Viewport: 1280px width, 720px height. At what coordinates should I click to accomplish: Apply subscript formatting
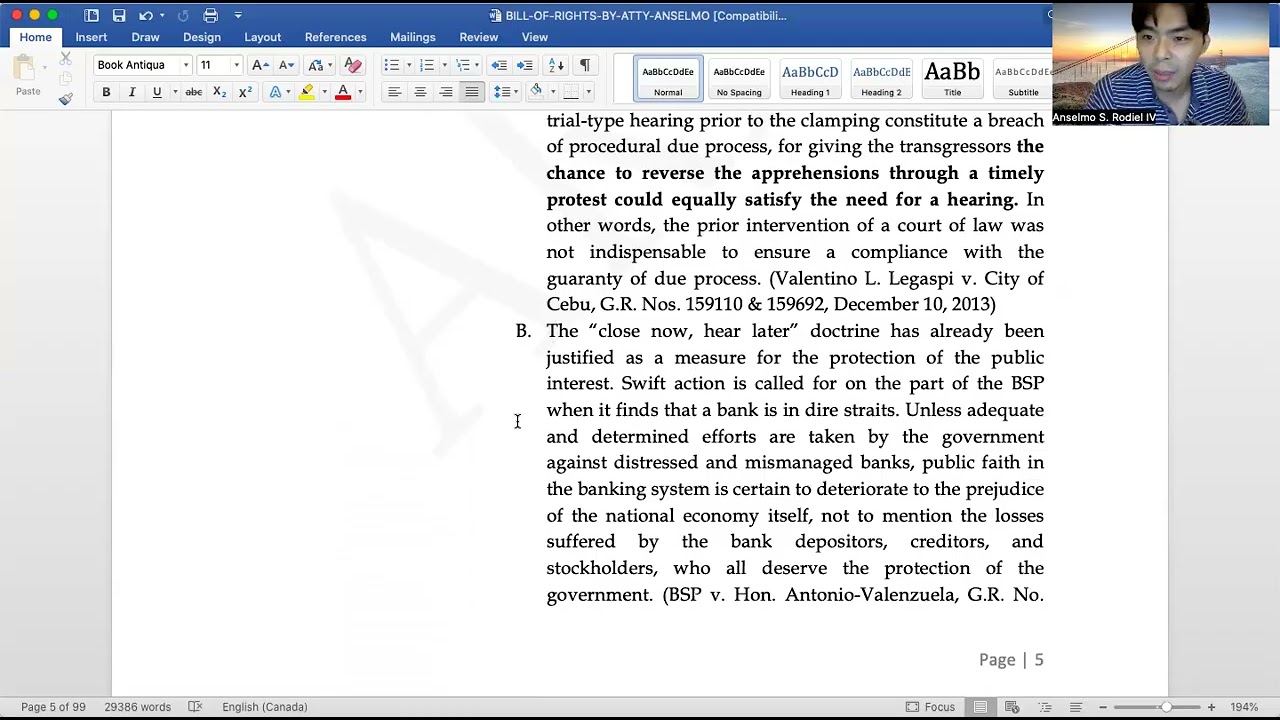[219, 92]
